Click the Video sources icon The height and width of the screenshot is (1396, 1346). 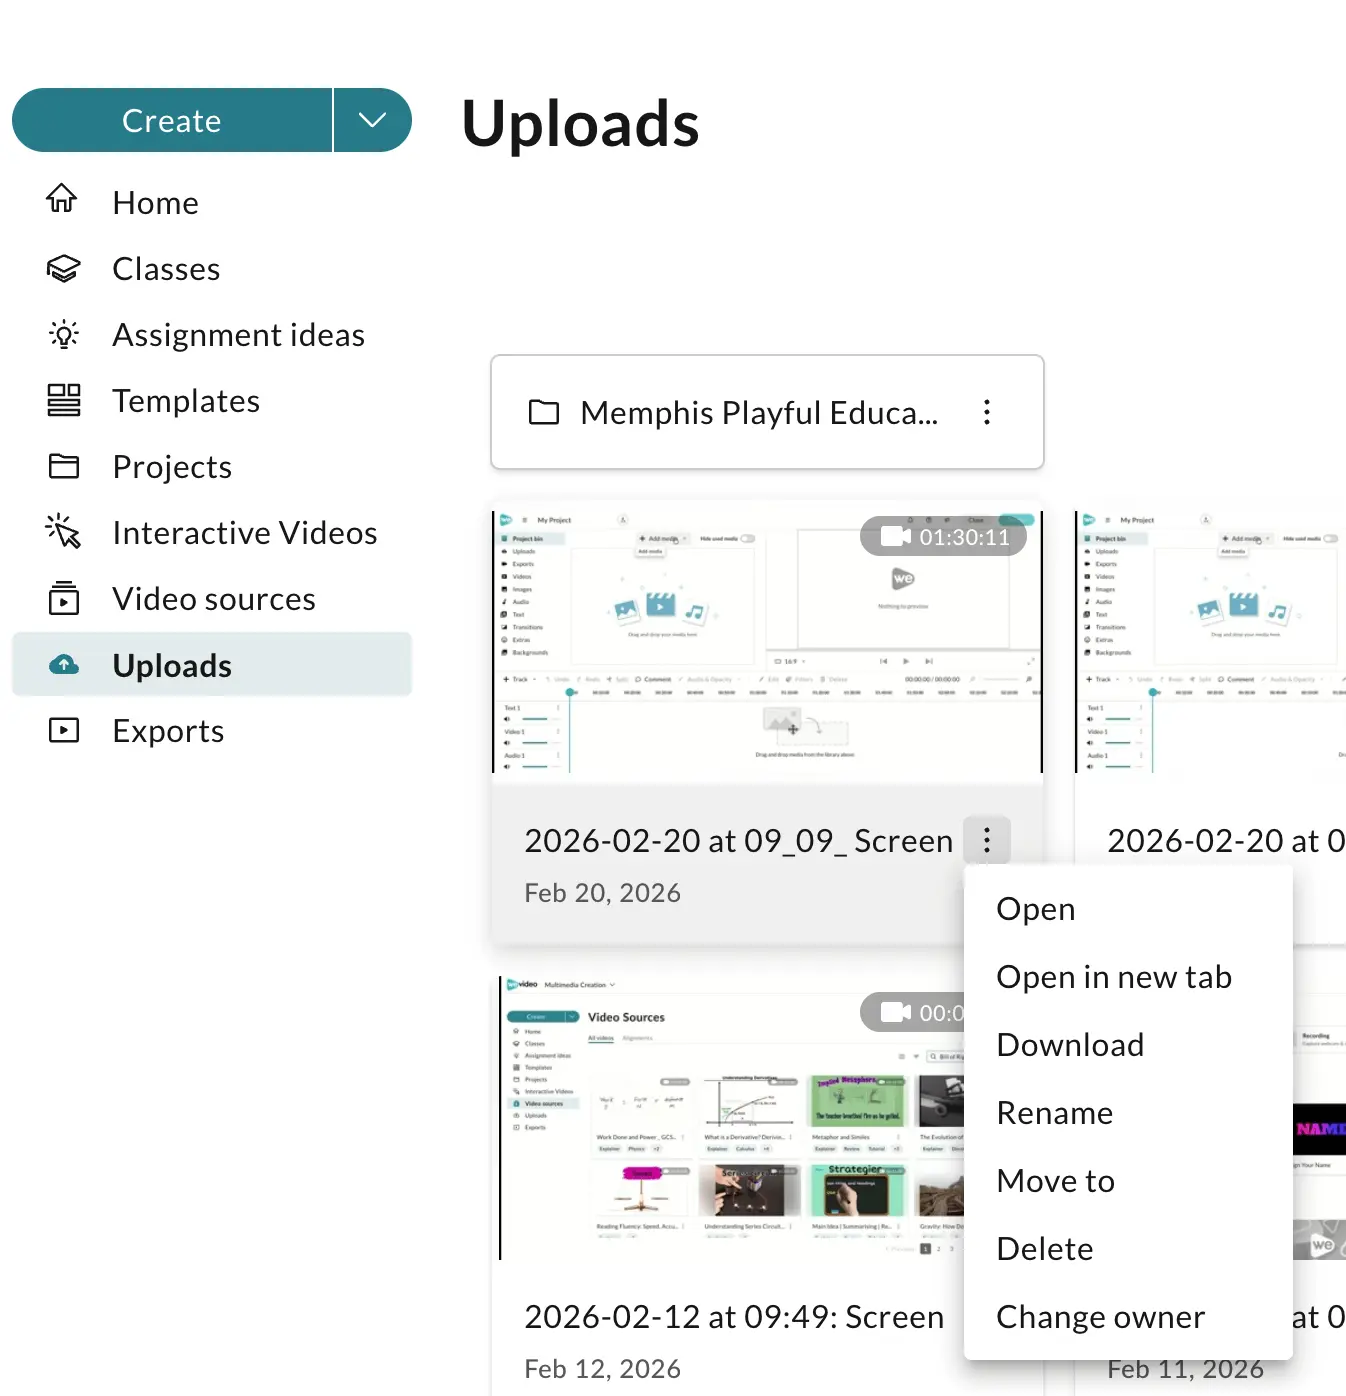64,598
